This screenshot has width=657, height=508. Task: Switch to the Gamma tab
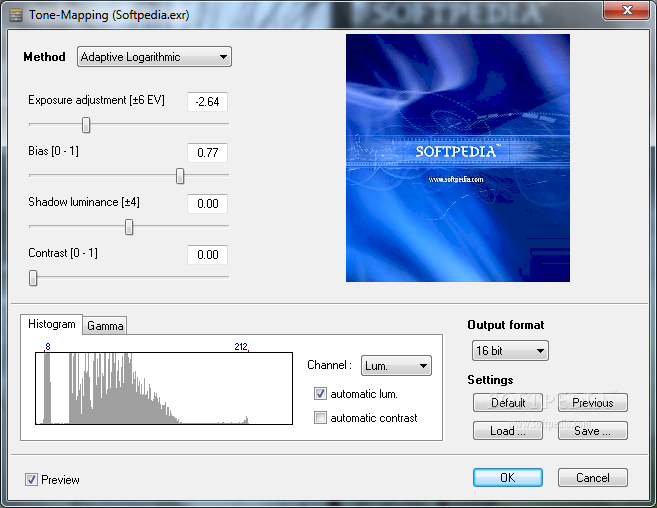105,326
